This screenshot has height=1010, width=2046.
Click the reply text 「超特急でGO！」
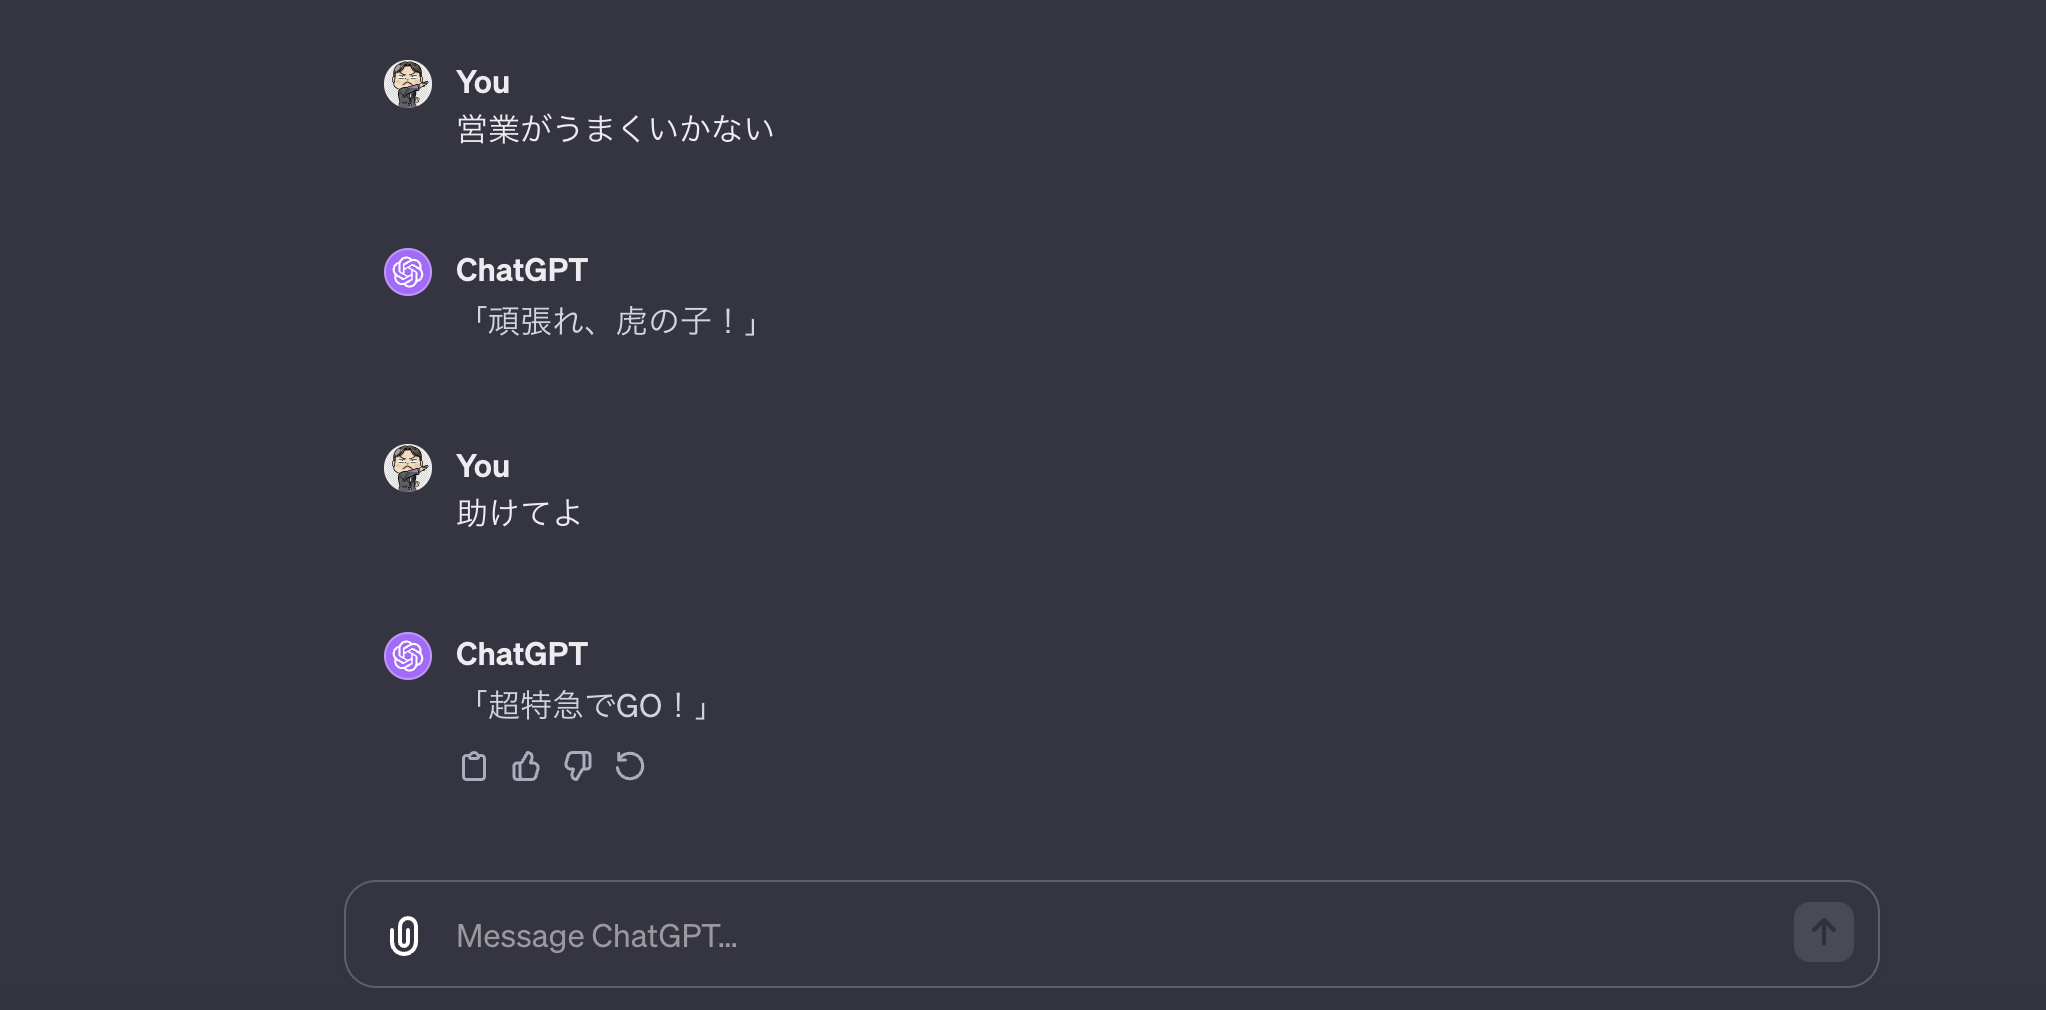pyautogui.click(x=588, y=705)
